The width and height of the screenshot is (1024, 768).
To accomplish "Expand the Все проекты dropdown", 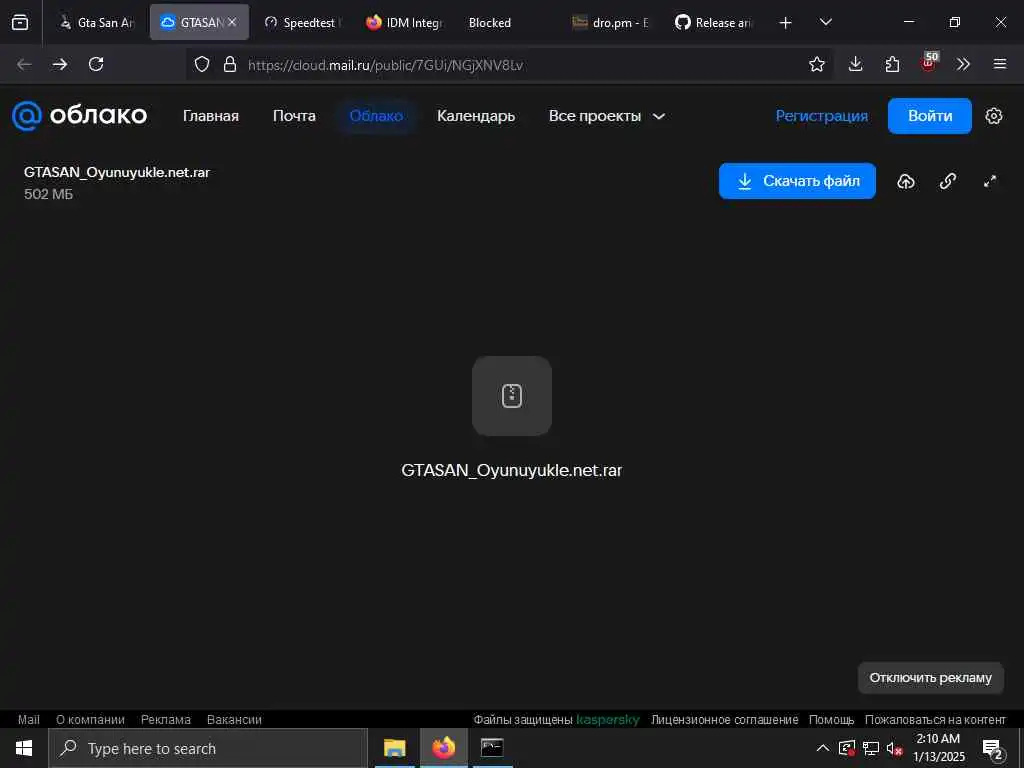I will pyautogui.click(x=607, y=116).
